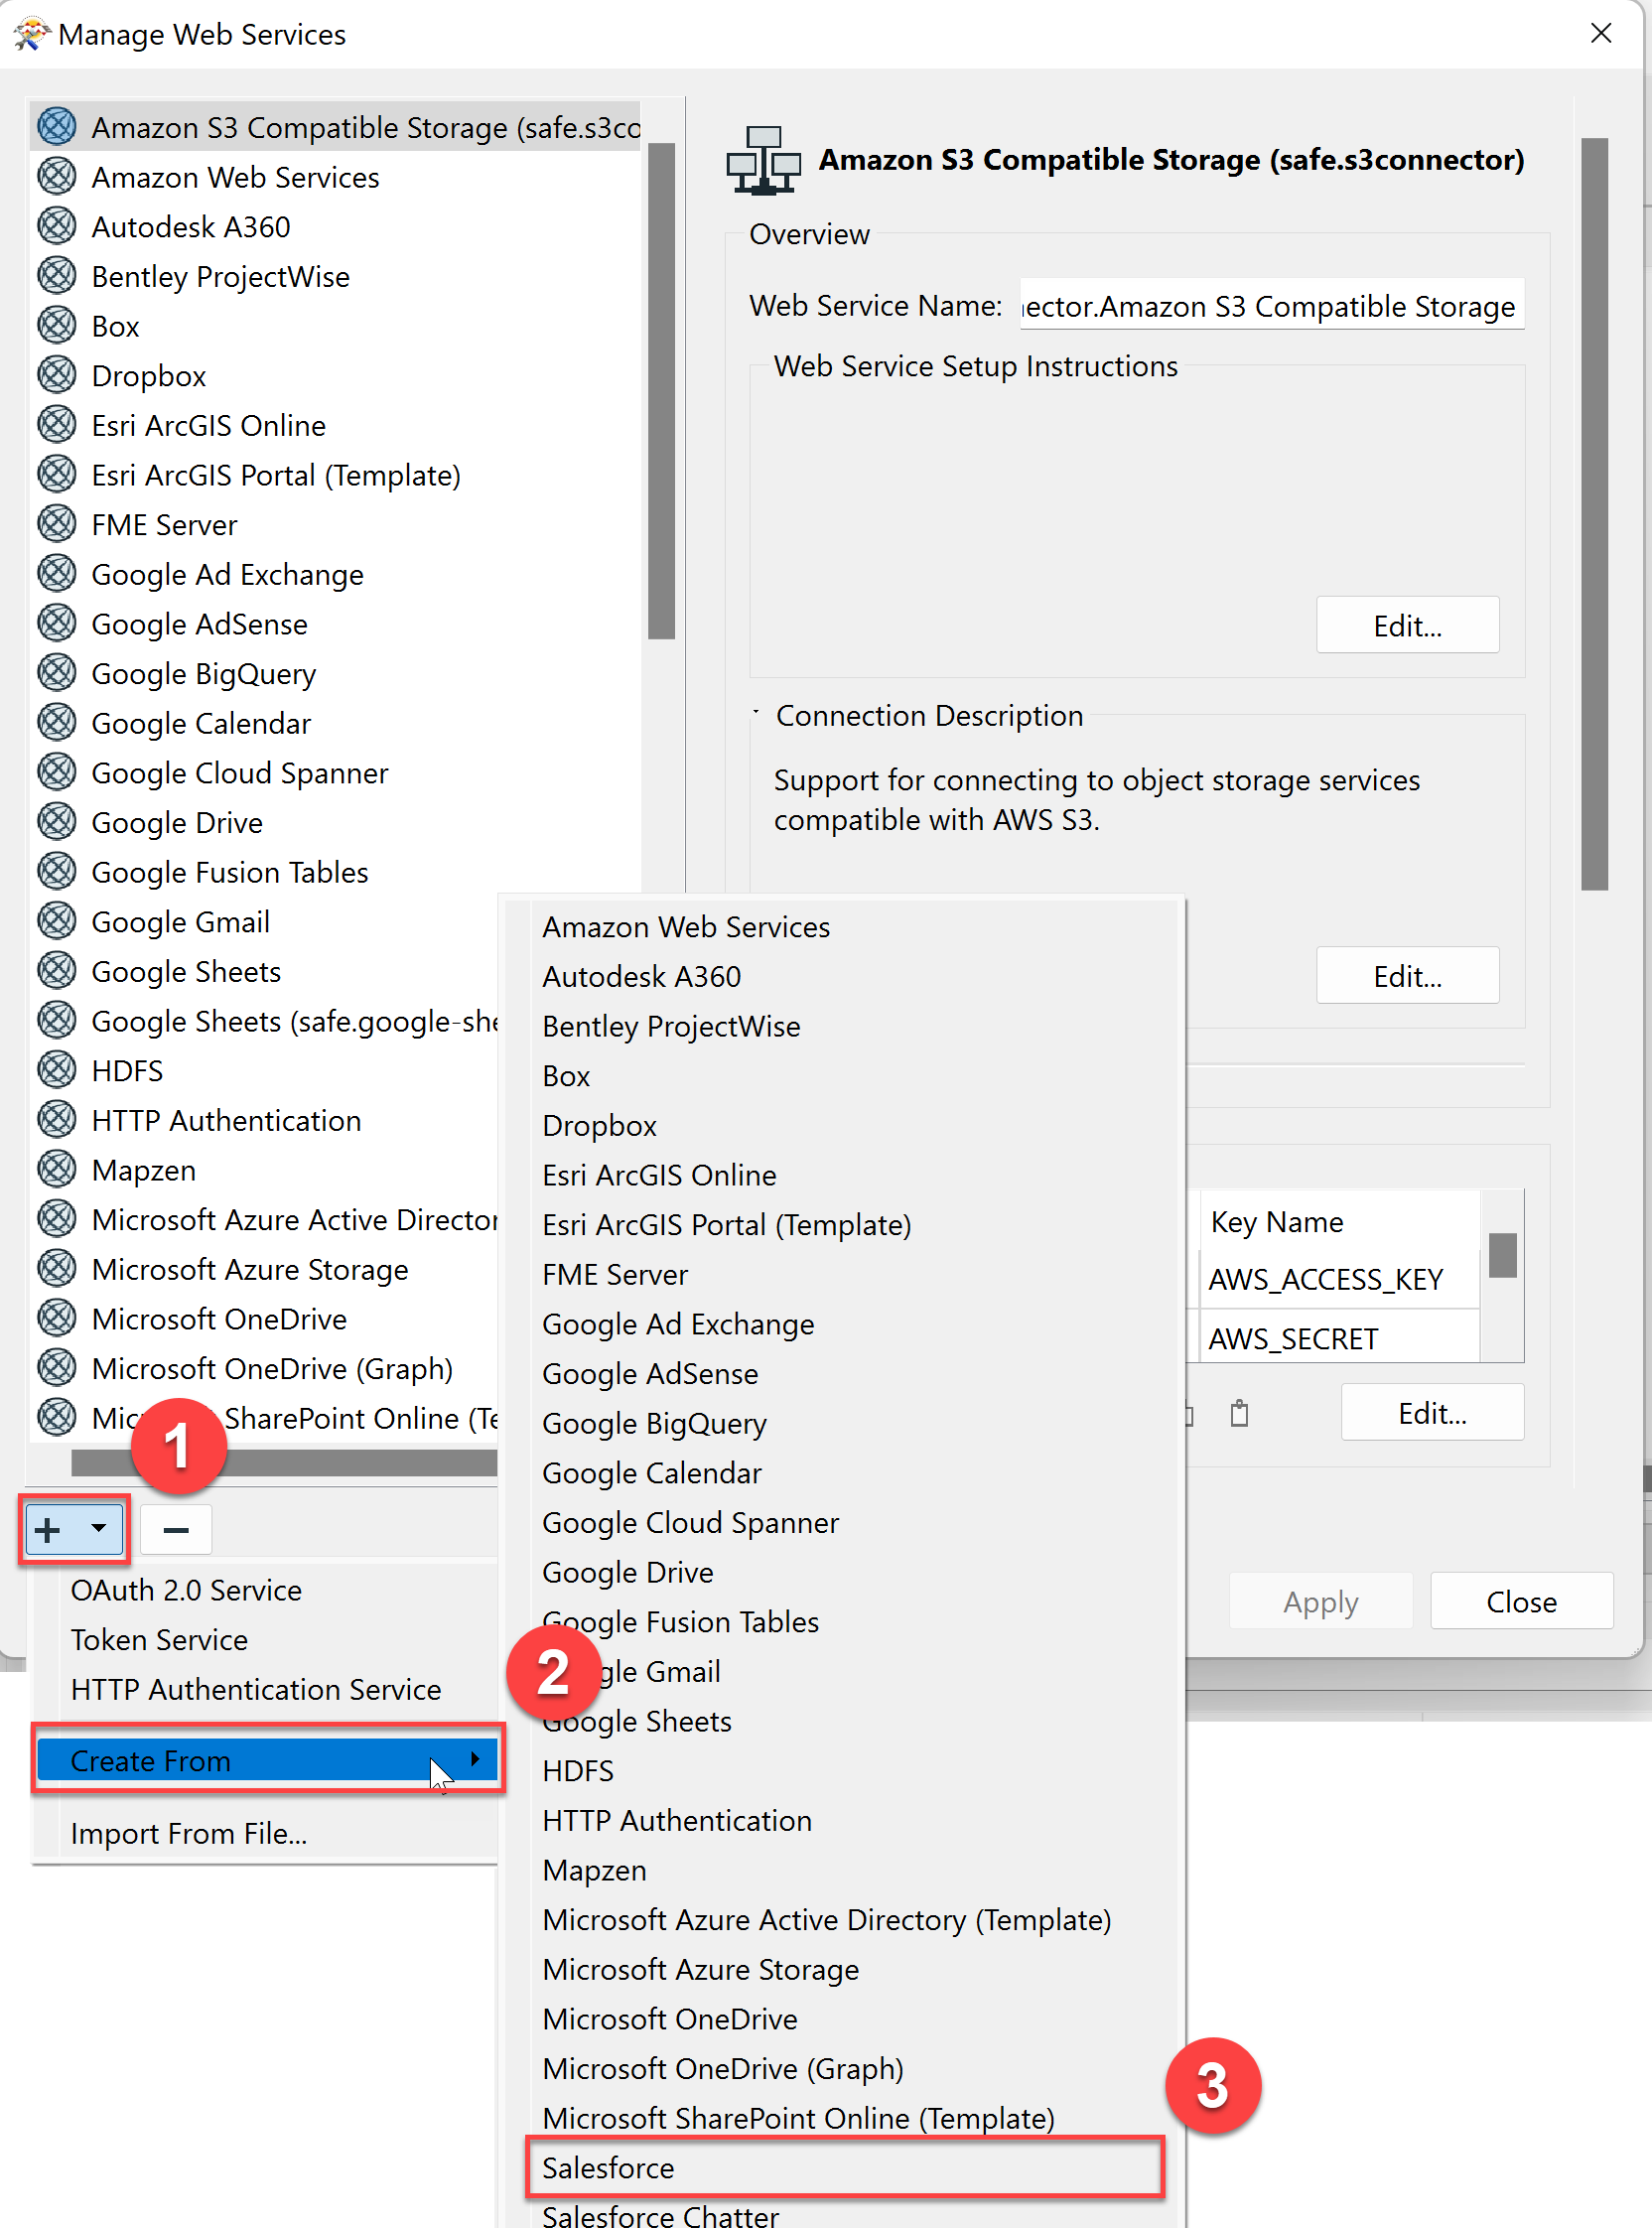Click the HDFS service icon
Viewport: 1652px width, 2228px height.
pyautogui.click(x=57, y=1070)
